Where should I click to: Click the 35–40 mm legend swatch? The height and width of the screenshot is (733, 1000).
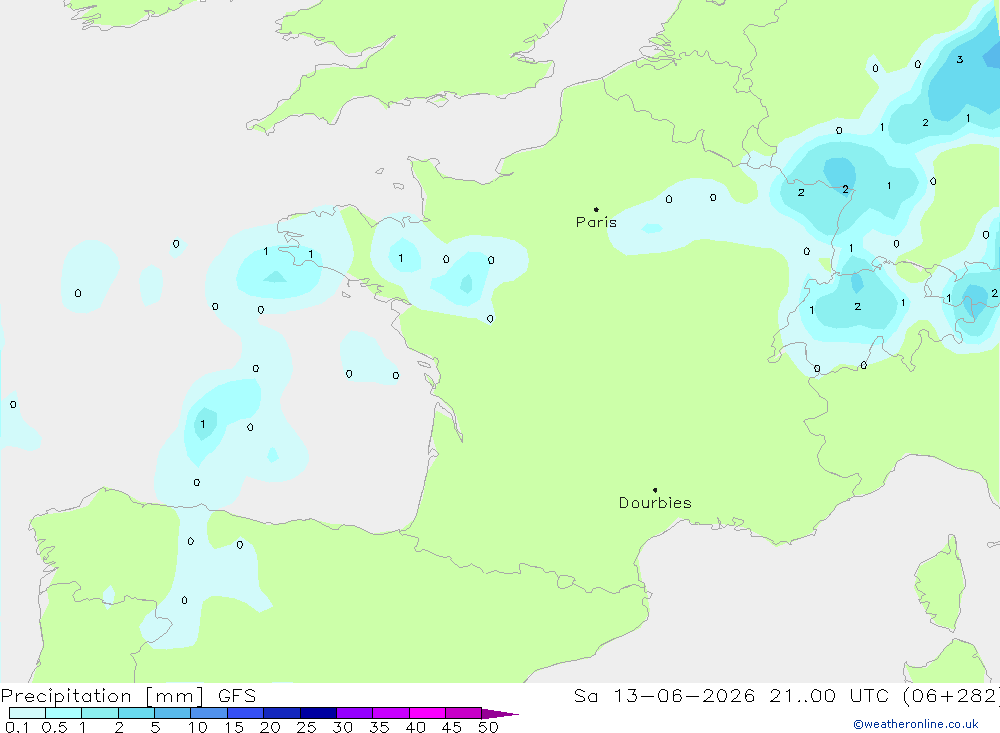[391, 713]
